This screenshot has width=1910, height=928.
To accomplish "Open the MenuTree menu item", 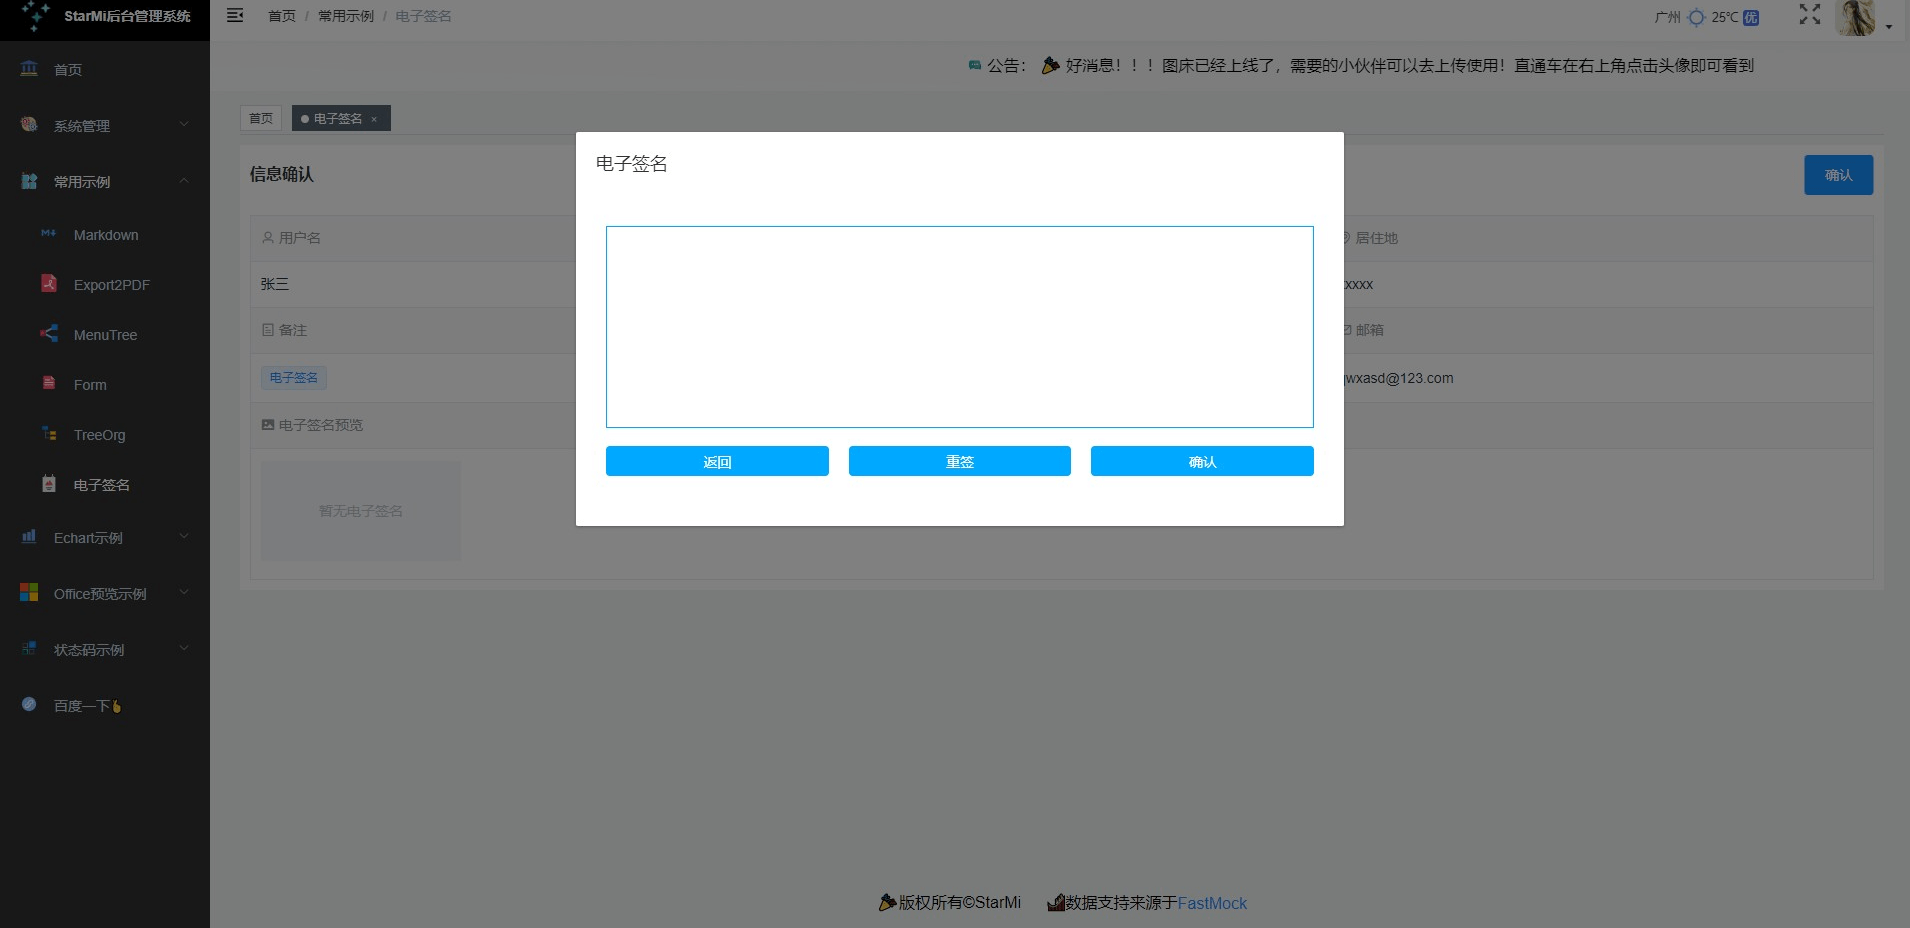I will [x=105, y=334].
